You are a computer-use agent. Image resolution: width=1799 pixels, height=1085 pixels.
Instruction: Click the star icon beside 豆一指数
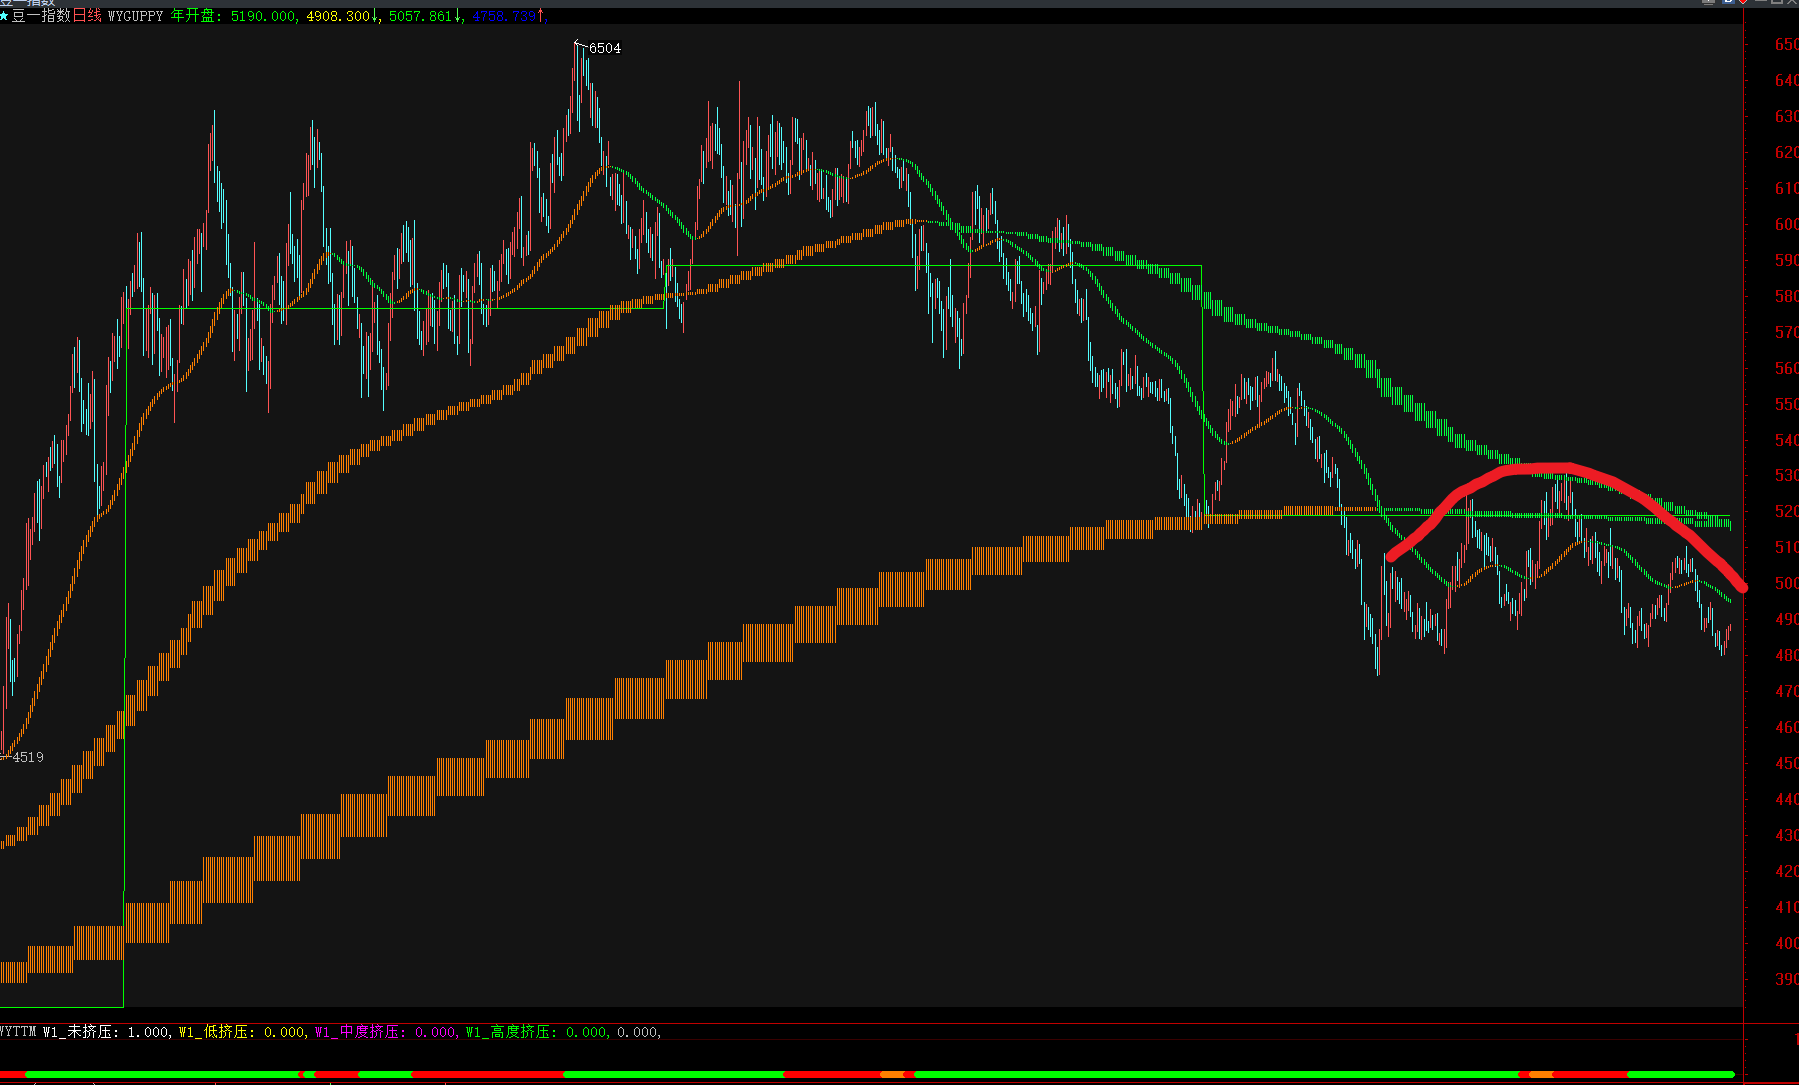[5, 17]
